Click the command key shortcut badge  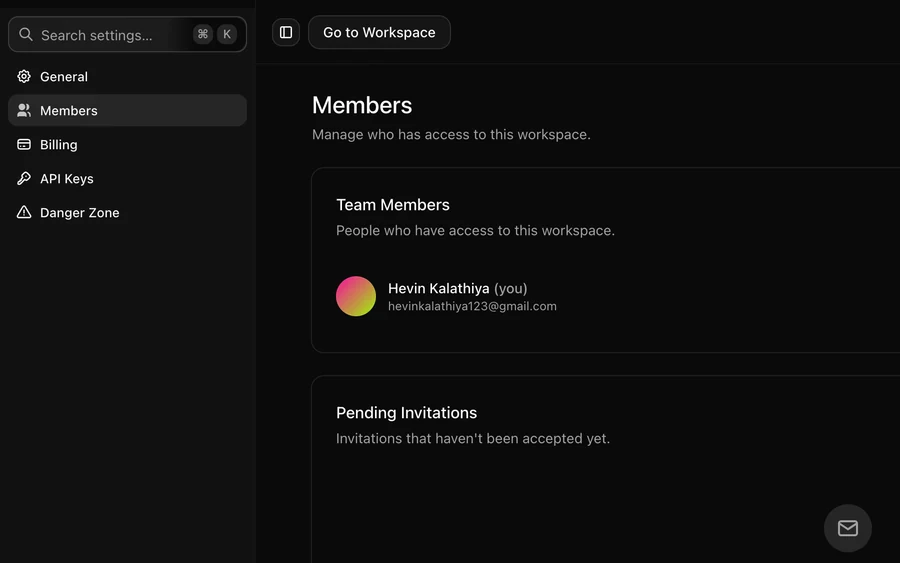click(203, 34)
